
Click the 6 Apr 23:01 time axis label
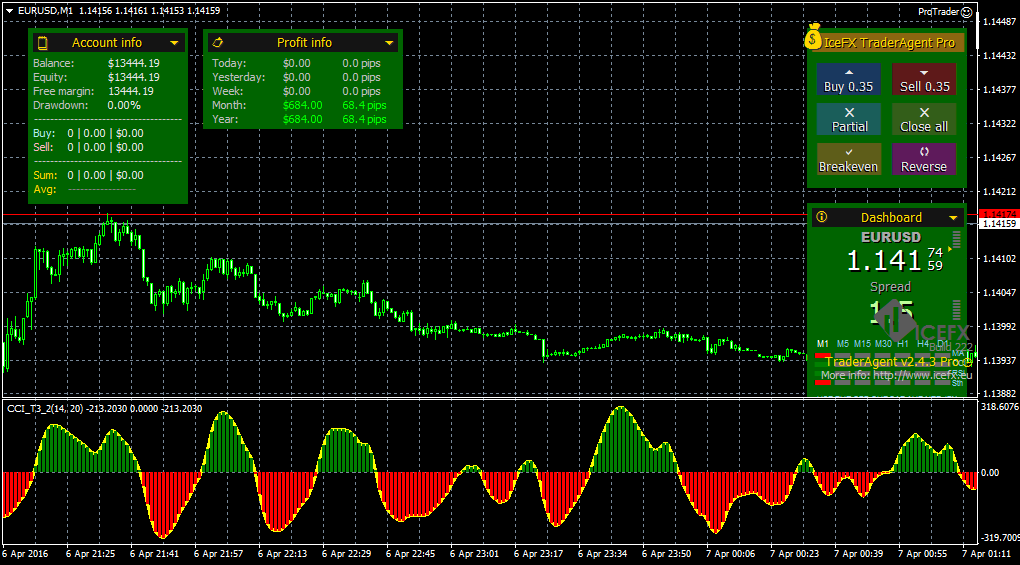coord(474,554)
